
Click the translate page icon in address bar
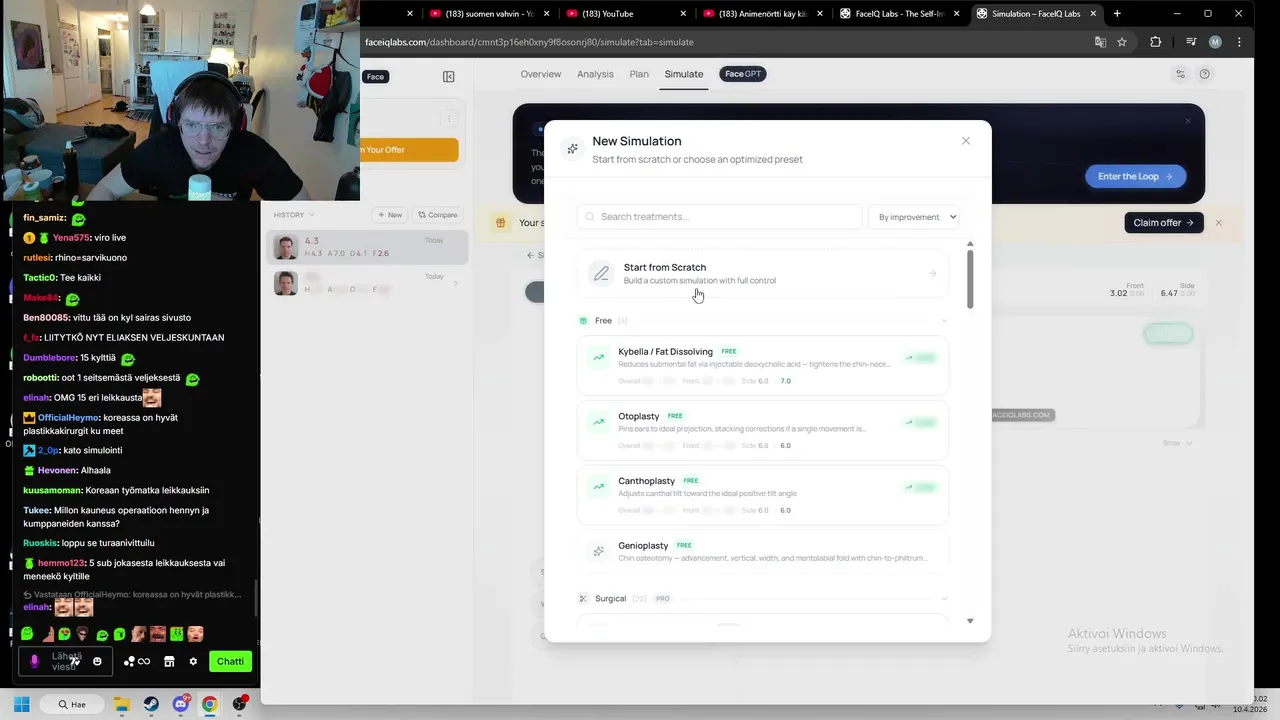(1100, 42)
